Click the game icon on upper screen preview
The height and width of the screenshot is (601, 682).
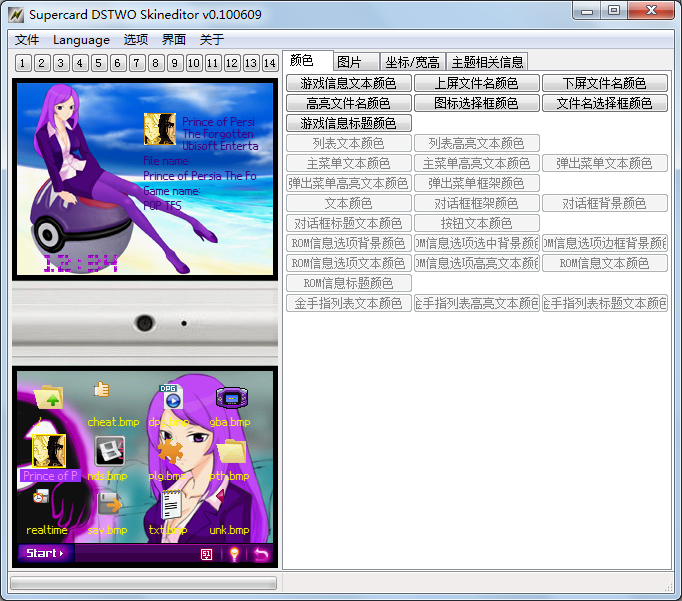coord(160,129)
